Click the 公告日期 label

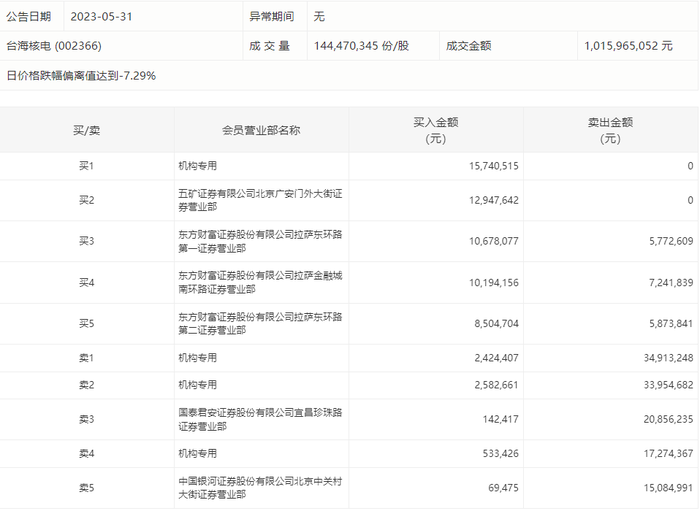tap(29, 17)
